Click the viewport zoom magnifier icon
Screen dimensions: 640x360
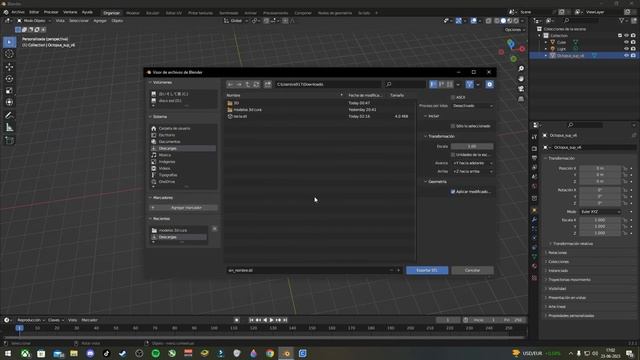coord(521,69)
